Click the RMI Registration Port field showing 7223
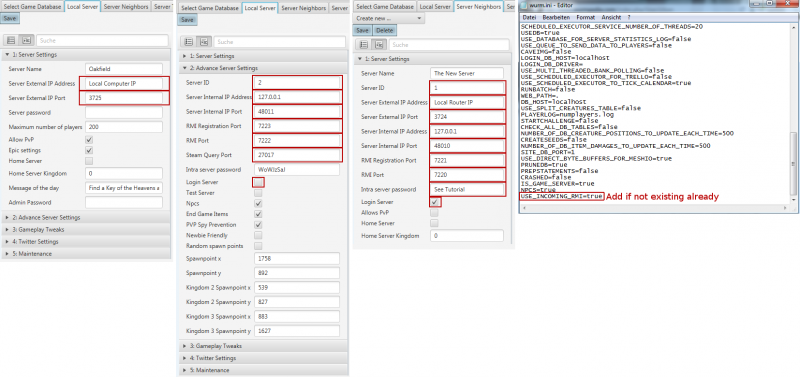This screenshot has height=377, width=800. 297,125
